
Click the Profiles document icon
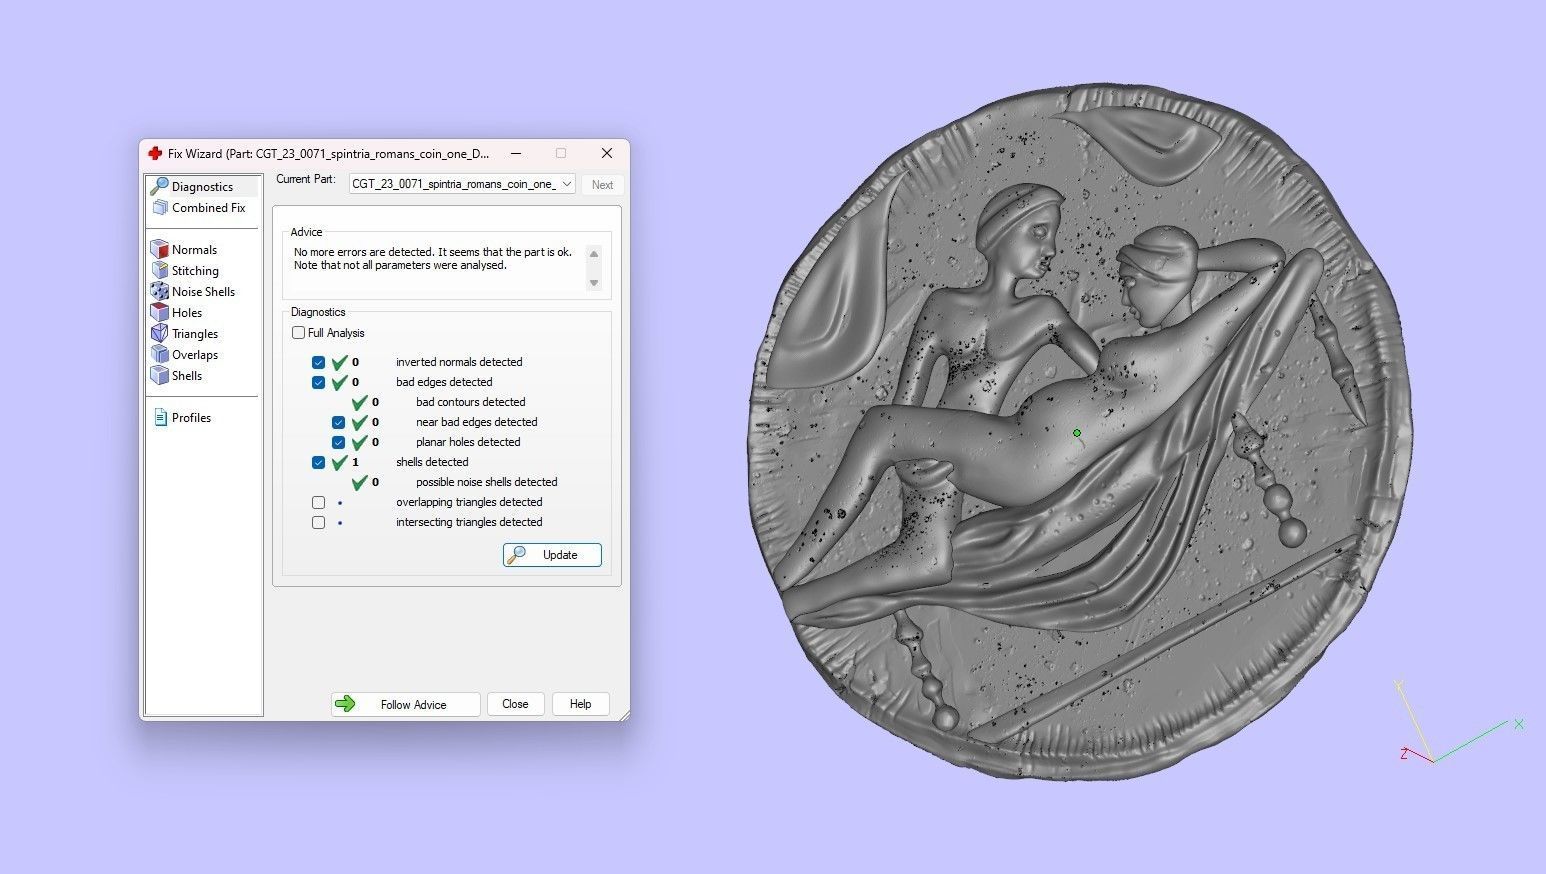click(160, 417)
